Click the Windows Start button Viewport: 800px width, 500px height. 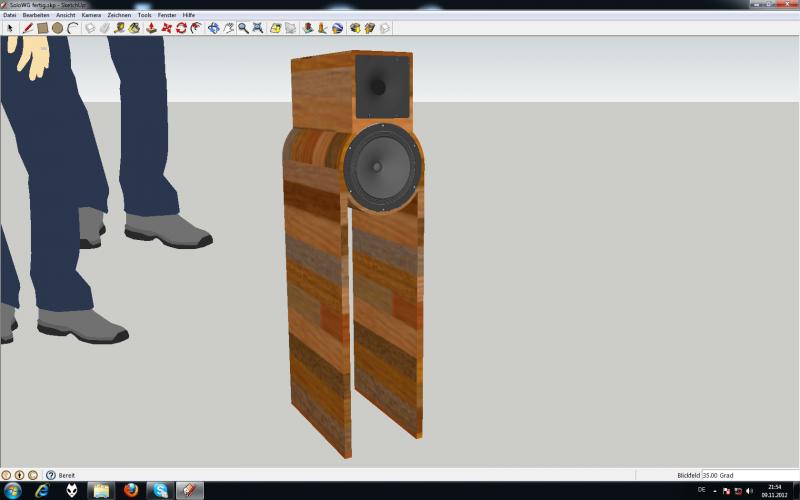pyautogui.click(x=13, y=491)
